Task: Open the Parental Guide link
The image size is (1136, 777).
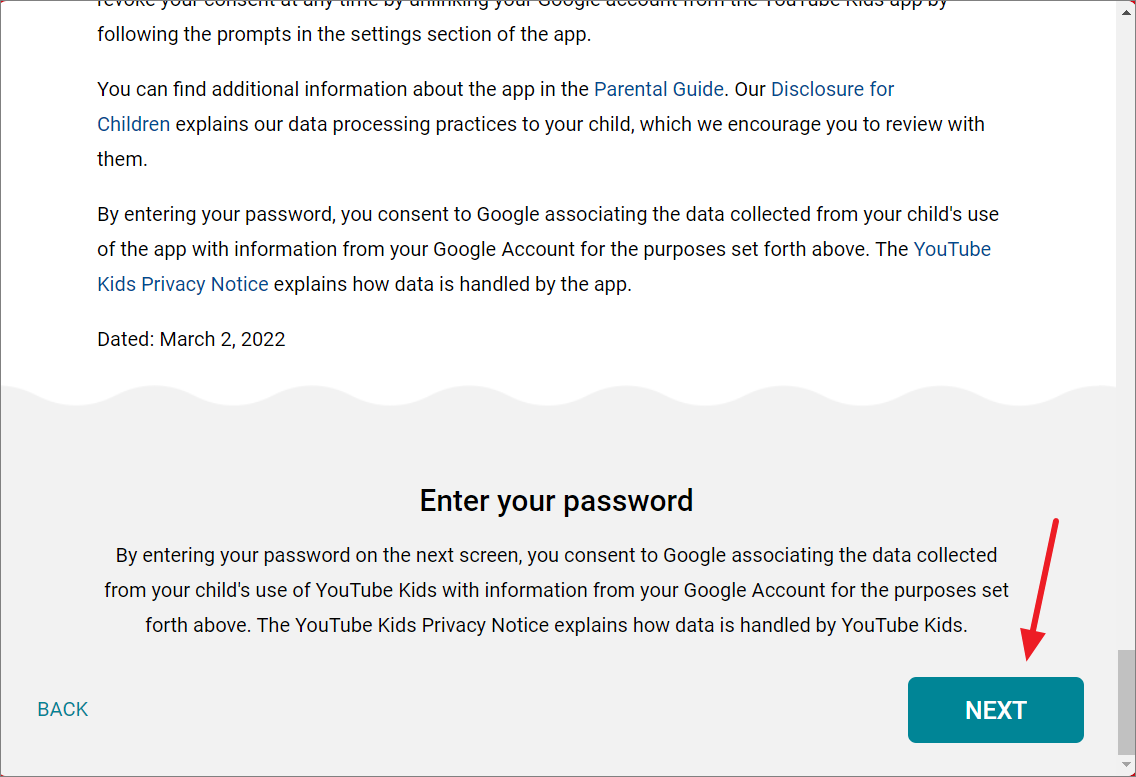Action: point(658,89)
